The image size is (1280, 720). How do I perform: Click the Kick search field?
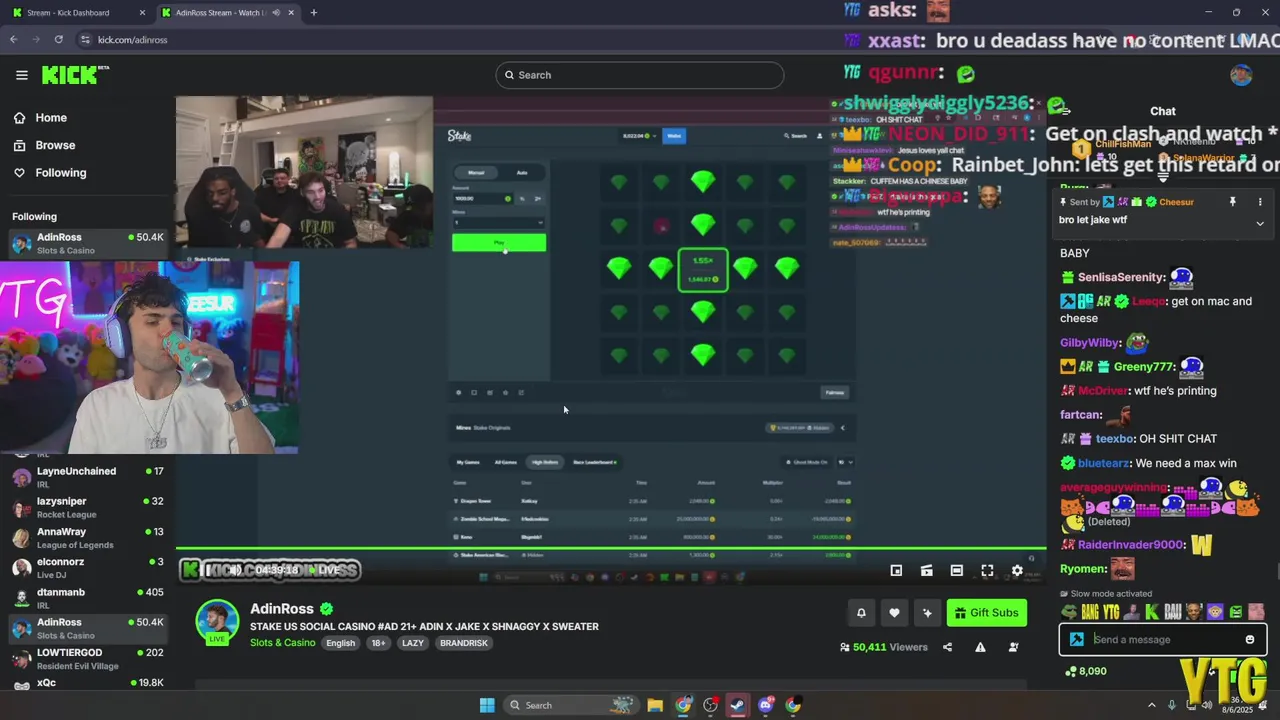point(640,75)
